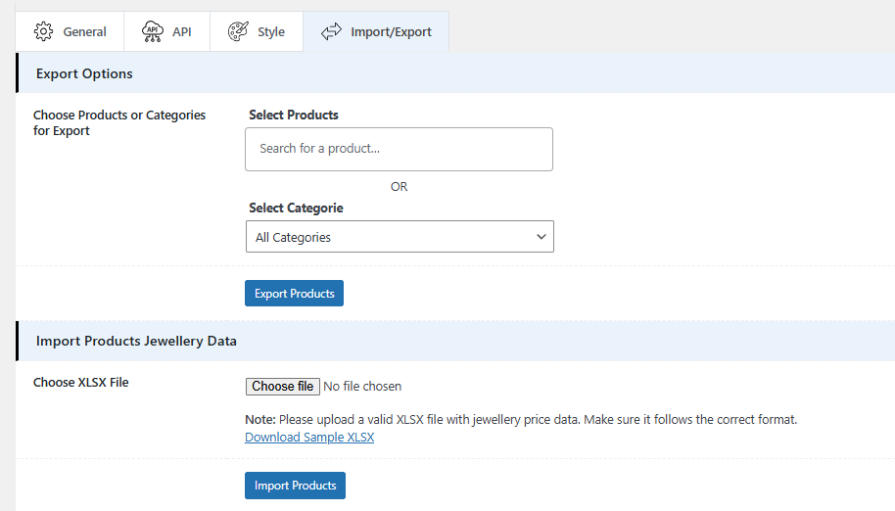Click the Select Products label

point(293,115)
